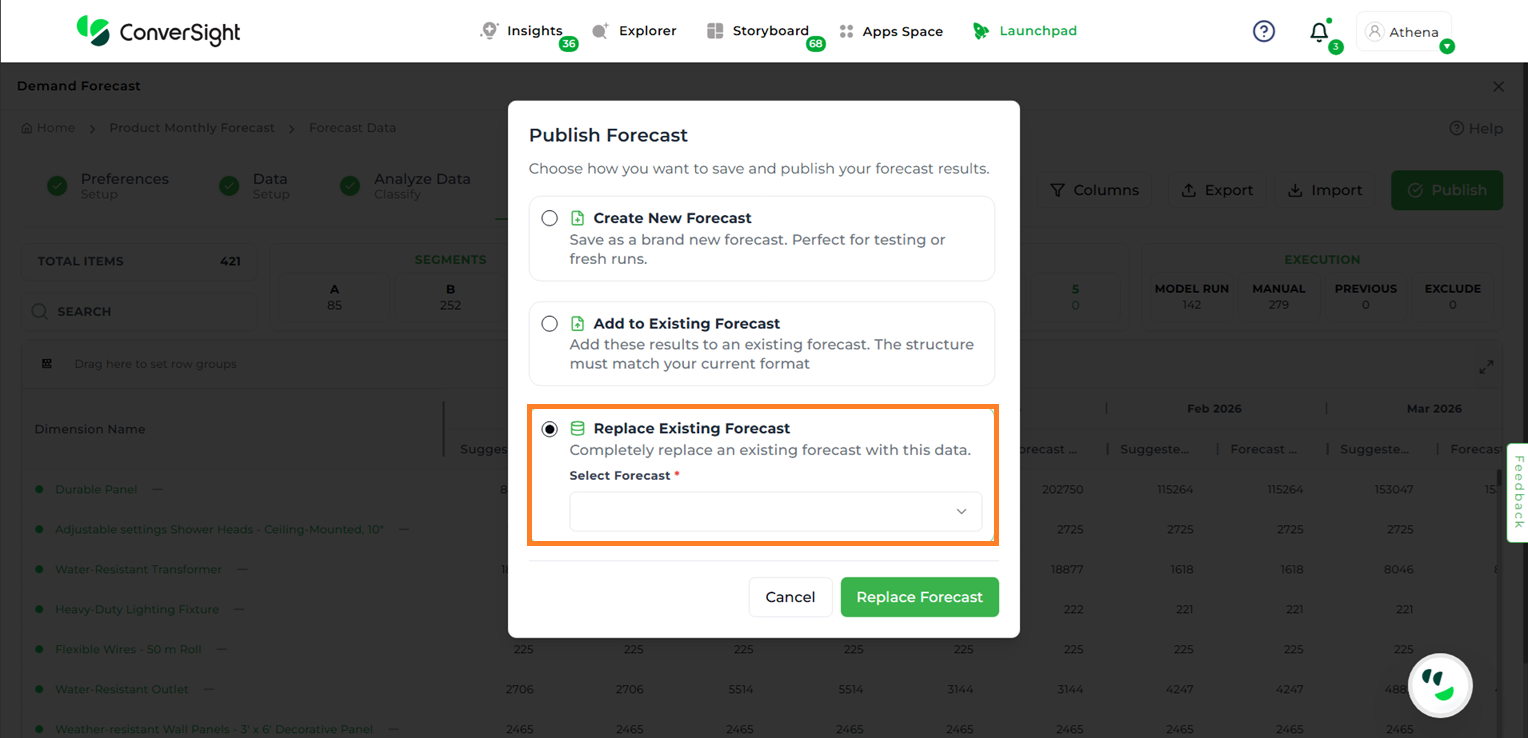Open the floating ConverSight chat assistant
The width and height of the screenshot is (1528, 738).
tap(1440, 685)
